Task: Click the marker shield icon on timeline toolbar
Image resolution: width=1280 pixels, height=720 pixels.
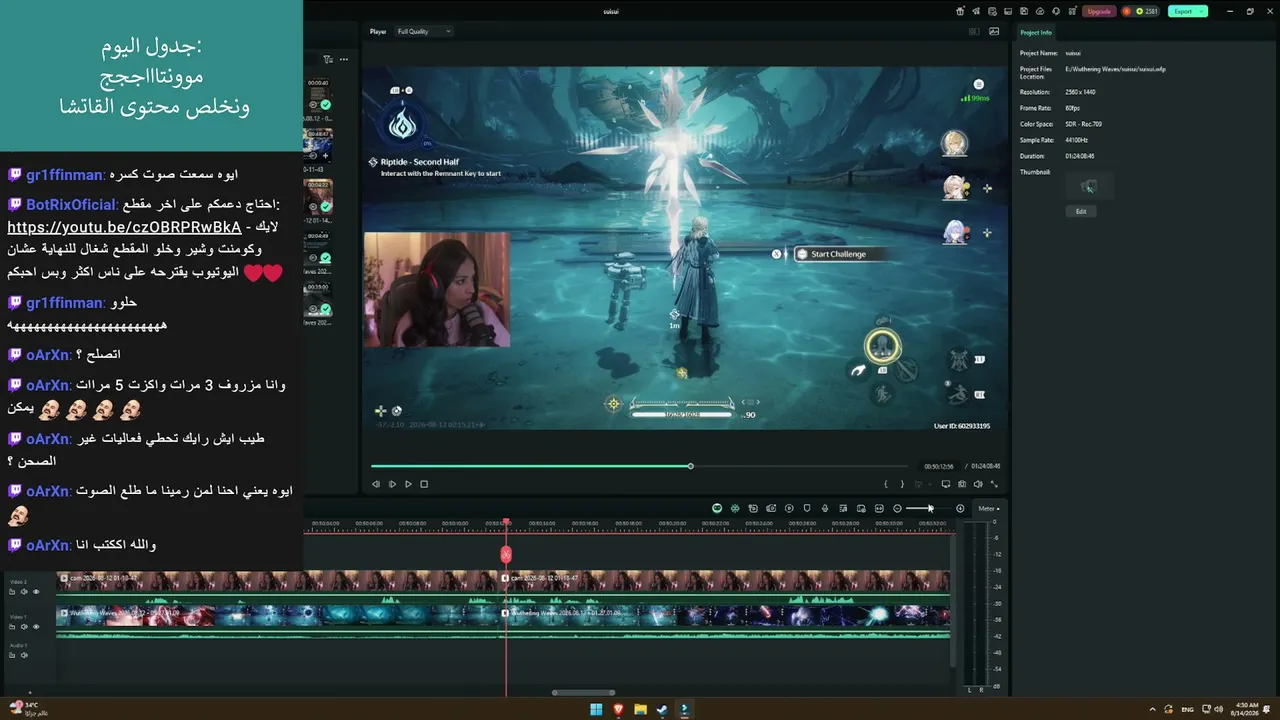Action: [807, 508]
